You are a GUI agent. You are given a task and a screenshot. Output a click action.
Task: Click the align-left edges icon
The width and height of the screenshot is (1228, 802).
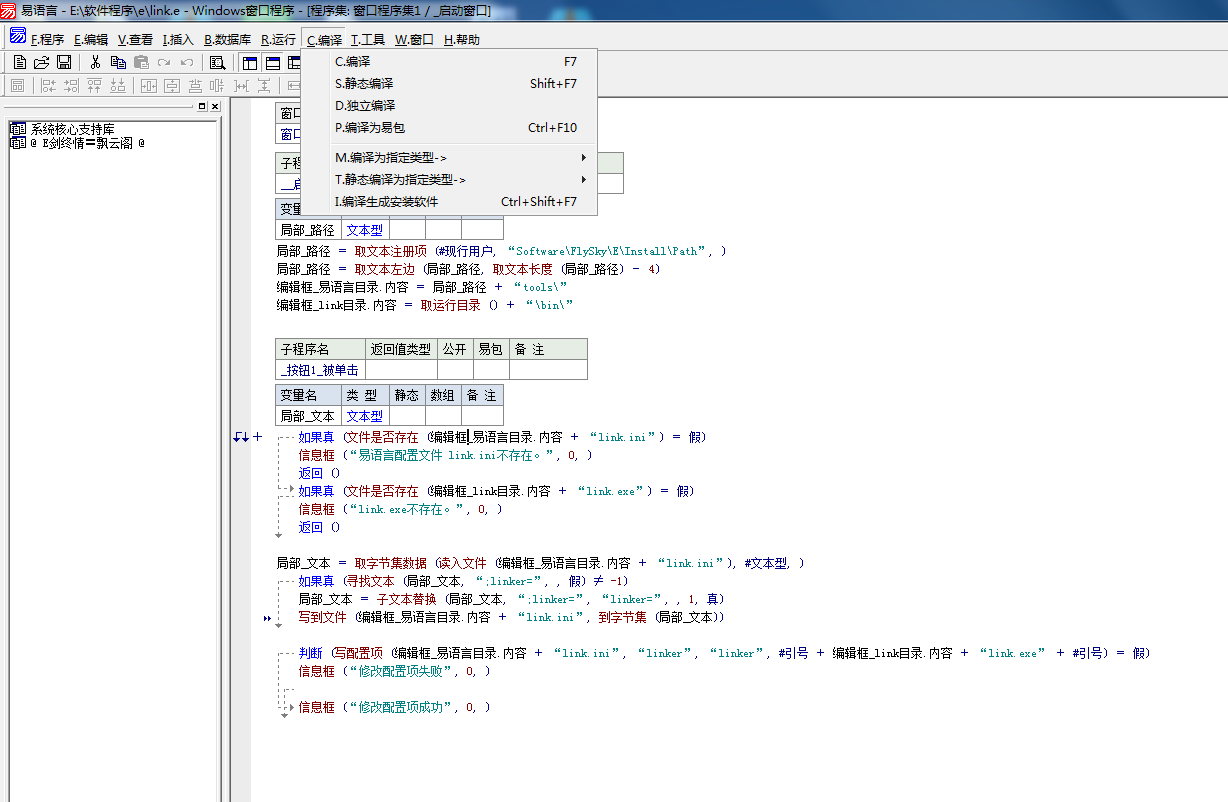click(x=48, y=85)
